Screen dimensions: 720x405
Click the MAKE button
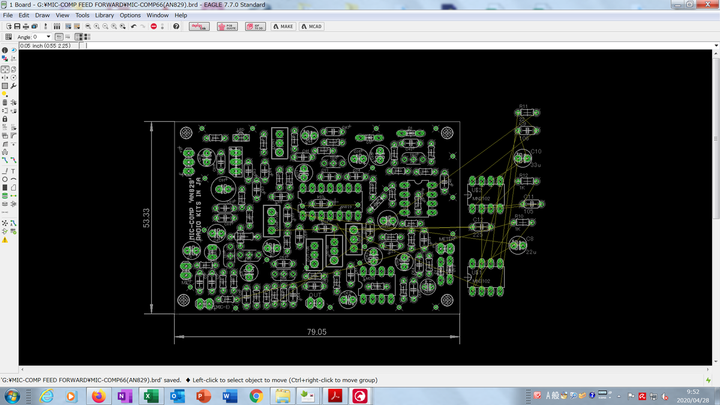[x=283, y=26]
